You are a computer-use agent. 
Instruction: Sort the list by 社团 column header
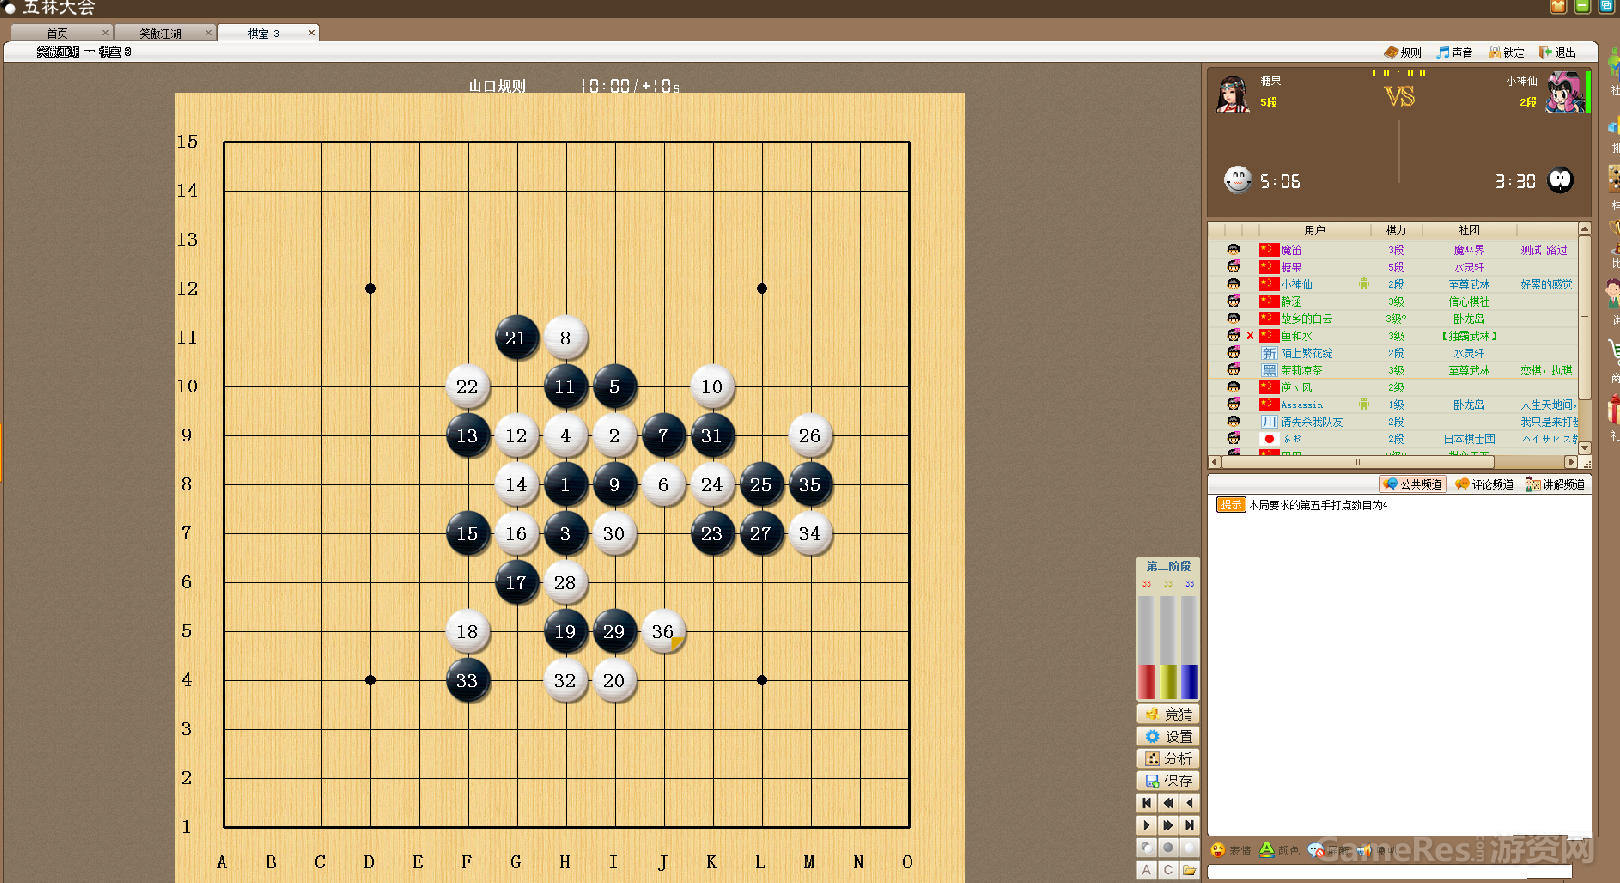[1469, 230]
